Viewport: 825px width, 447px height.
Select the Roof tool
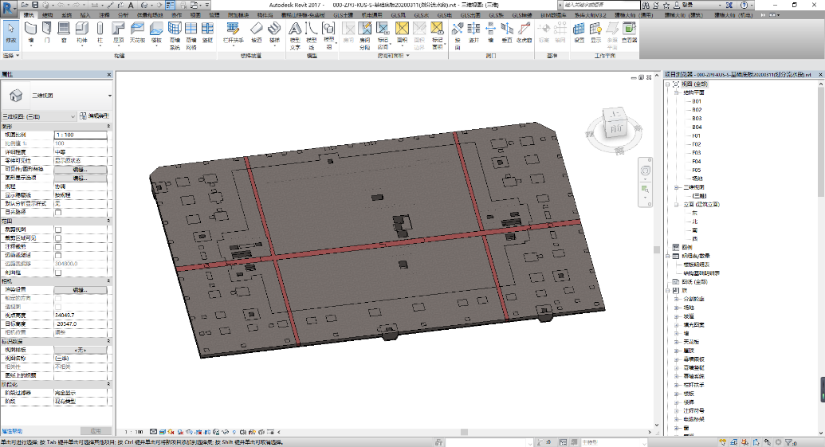[x=118, y=33]
